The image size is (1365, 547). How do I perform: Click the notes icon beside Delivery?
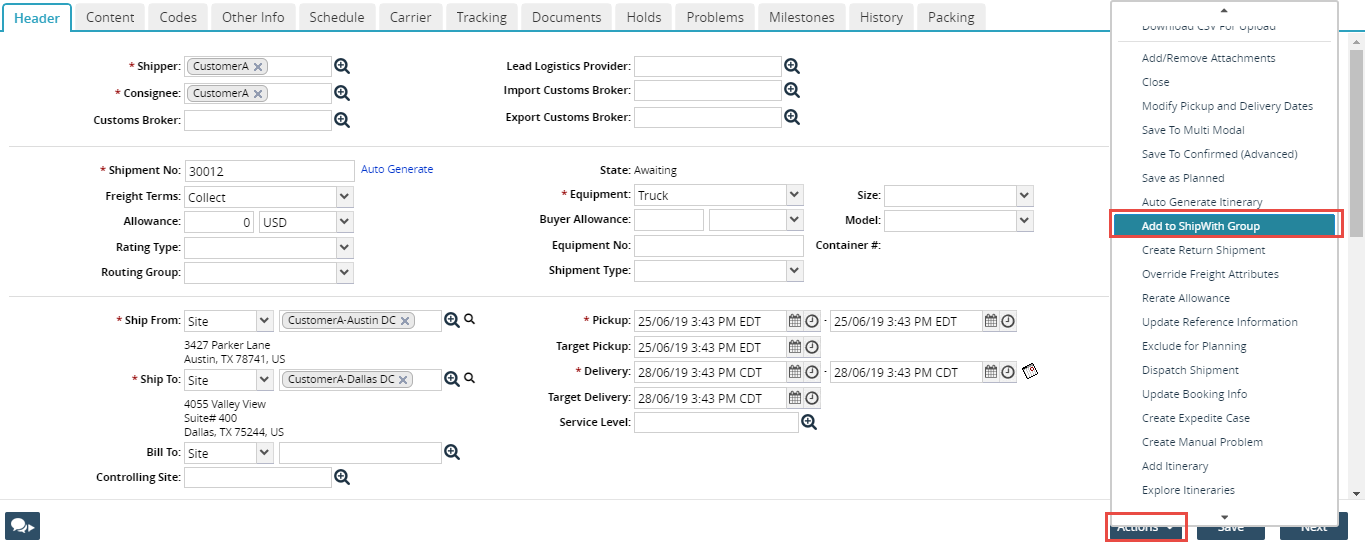(x=1030, y=372)
